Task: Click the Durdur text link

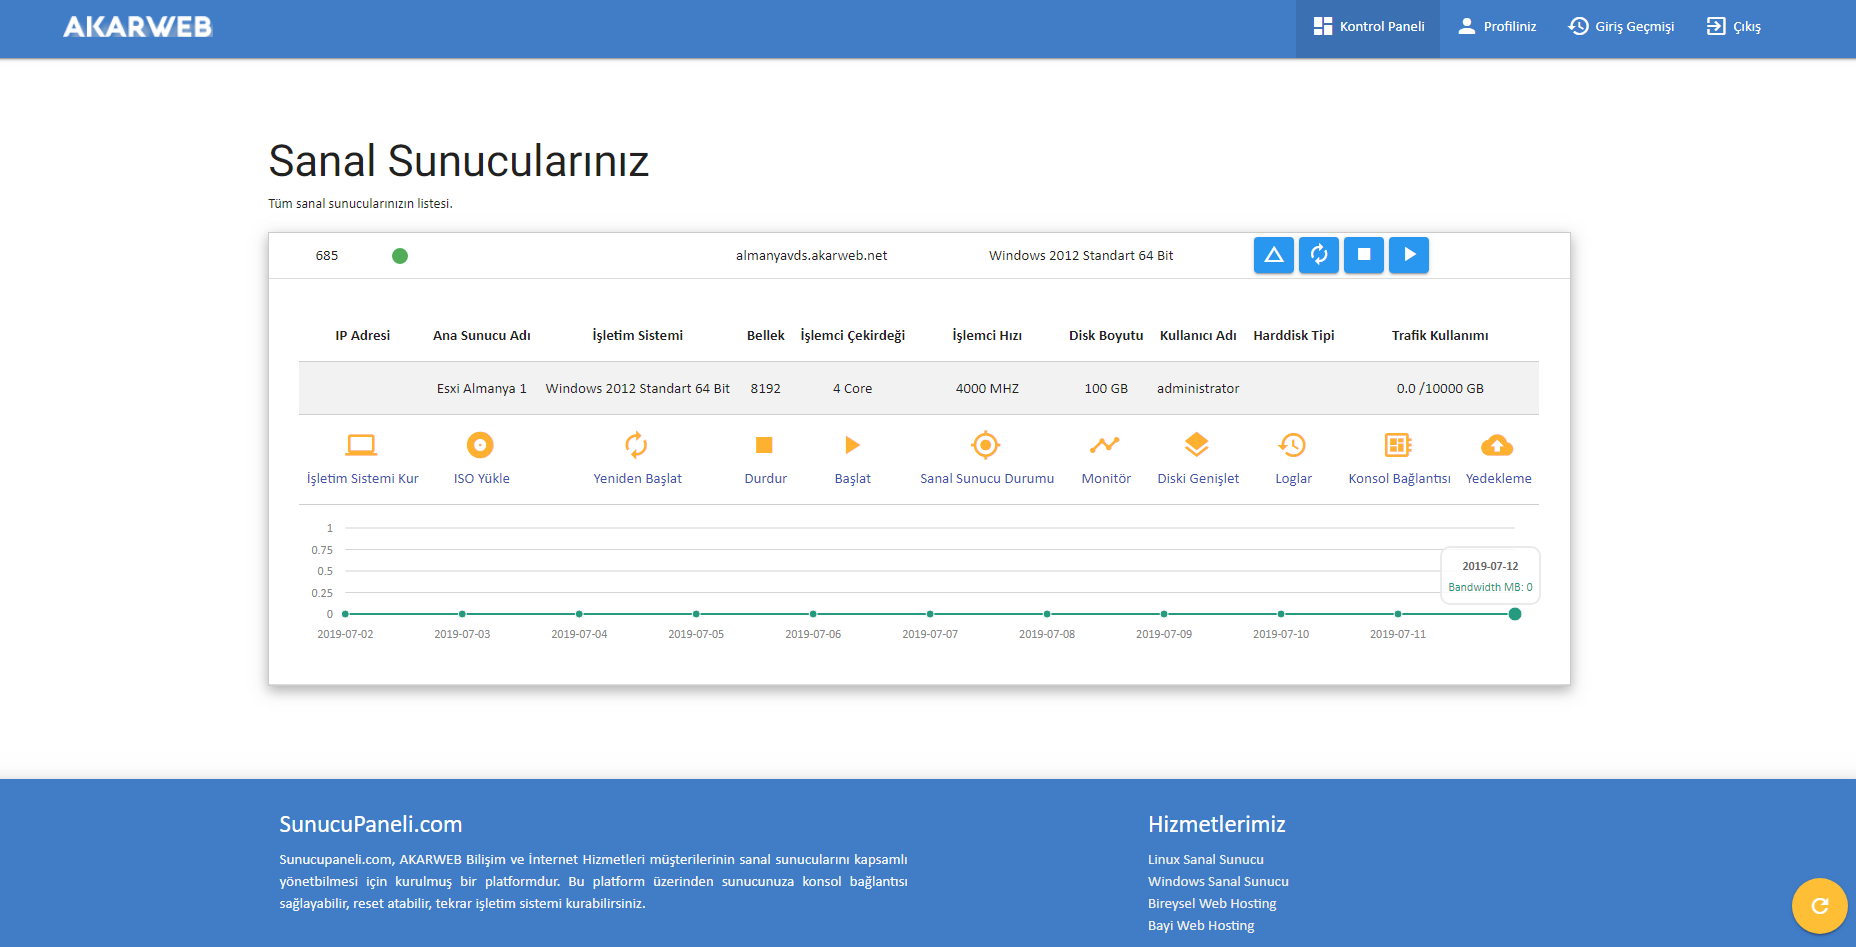Action: pyautogui.click(x=766, y=479)
